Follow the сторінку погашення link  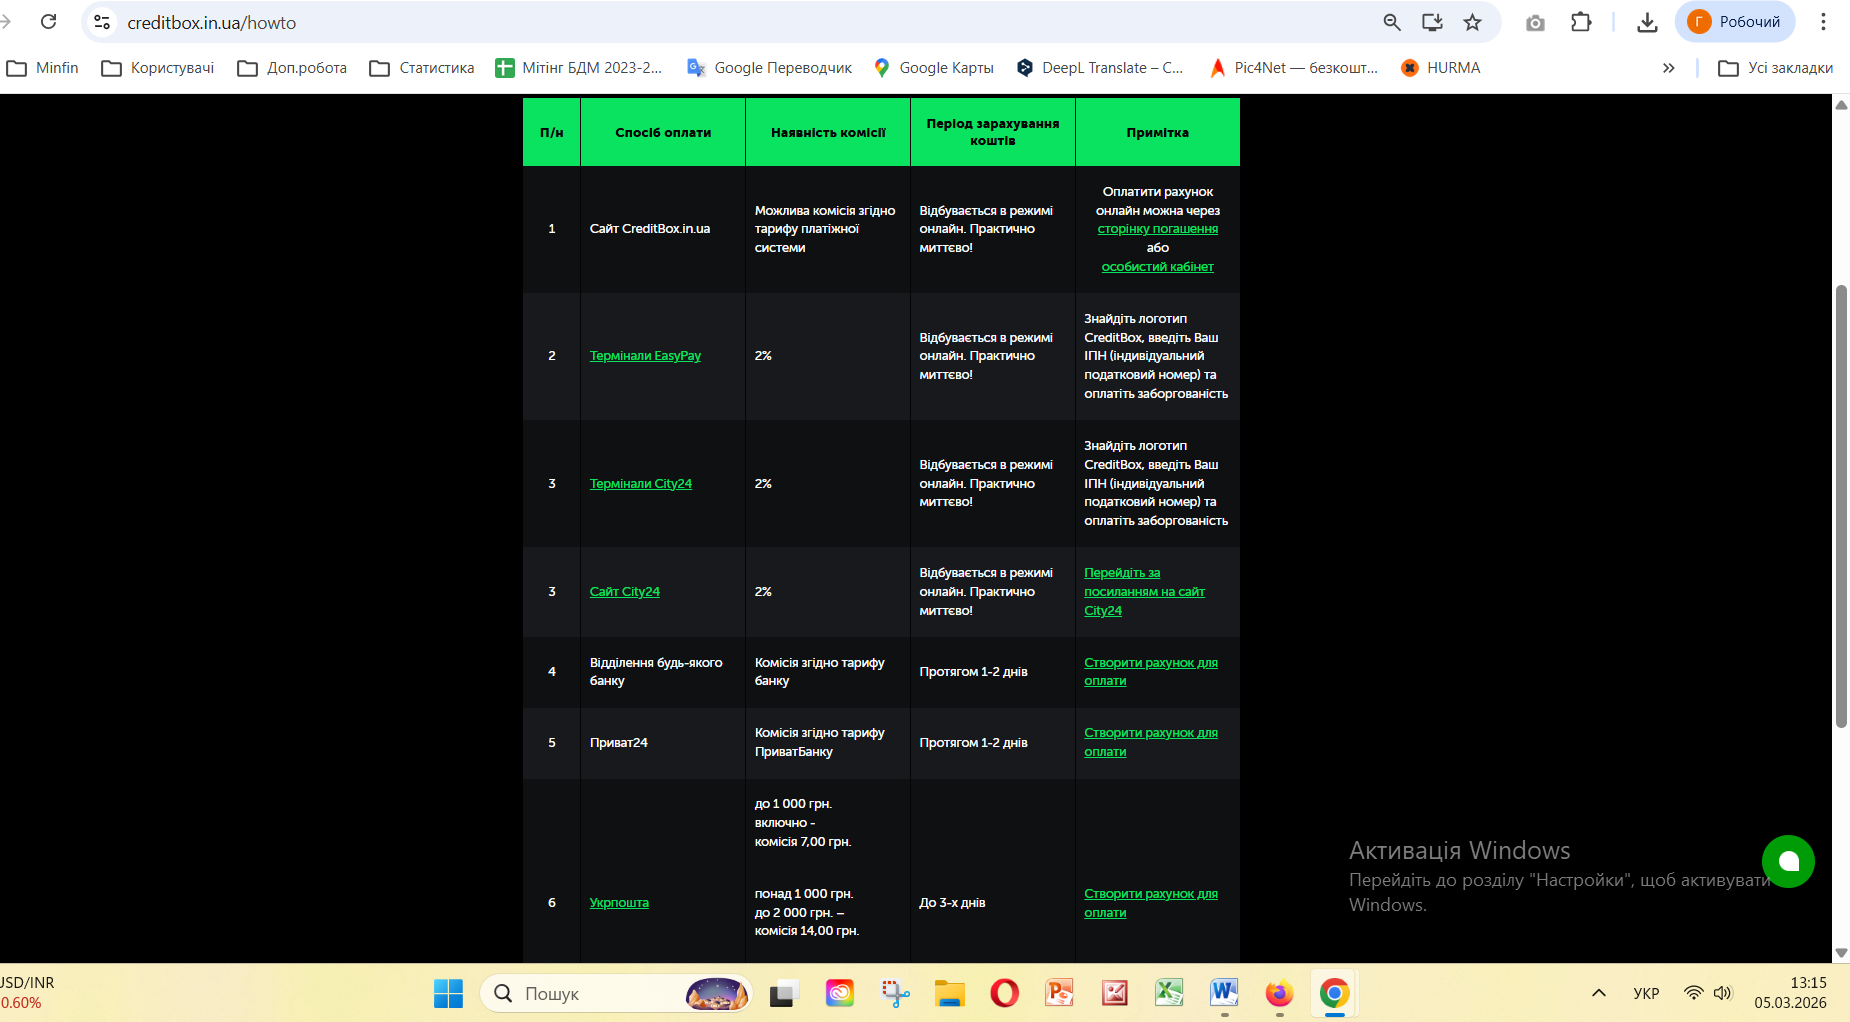tap(1158, 229)
